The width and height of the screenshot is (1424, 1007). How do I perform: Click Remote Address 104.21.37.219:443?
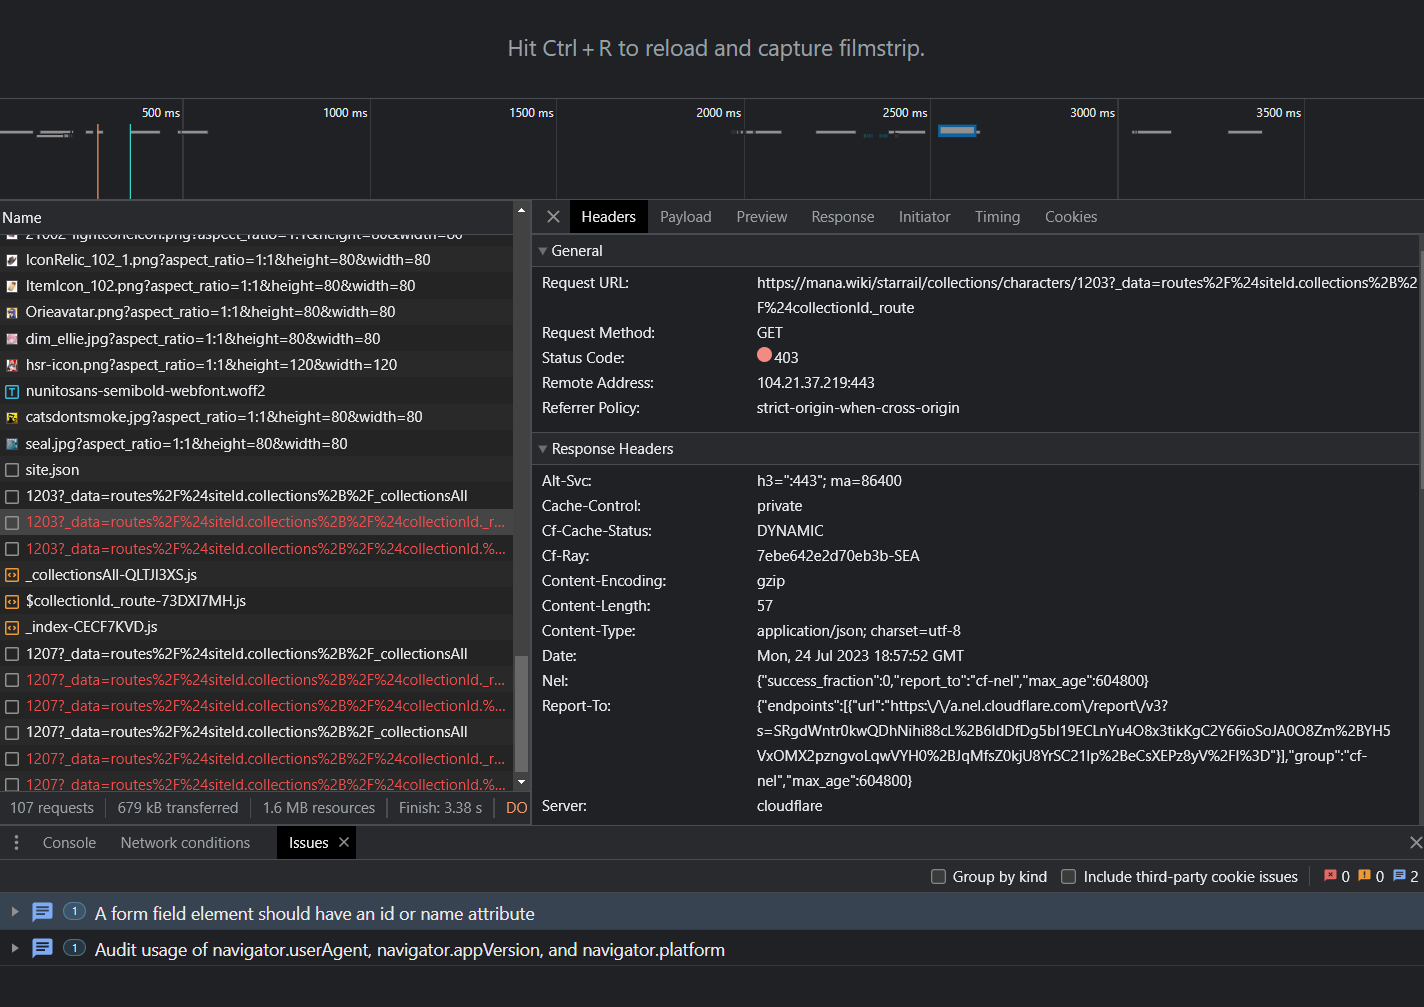click(816, 383)
